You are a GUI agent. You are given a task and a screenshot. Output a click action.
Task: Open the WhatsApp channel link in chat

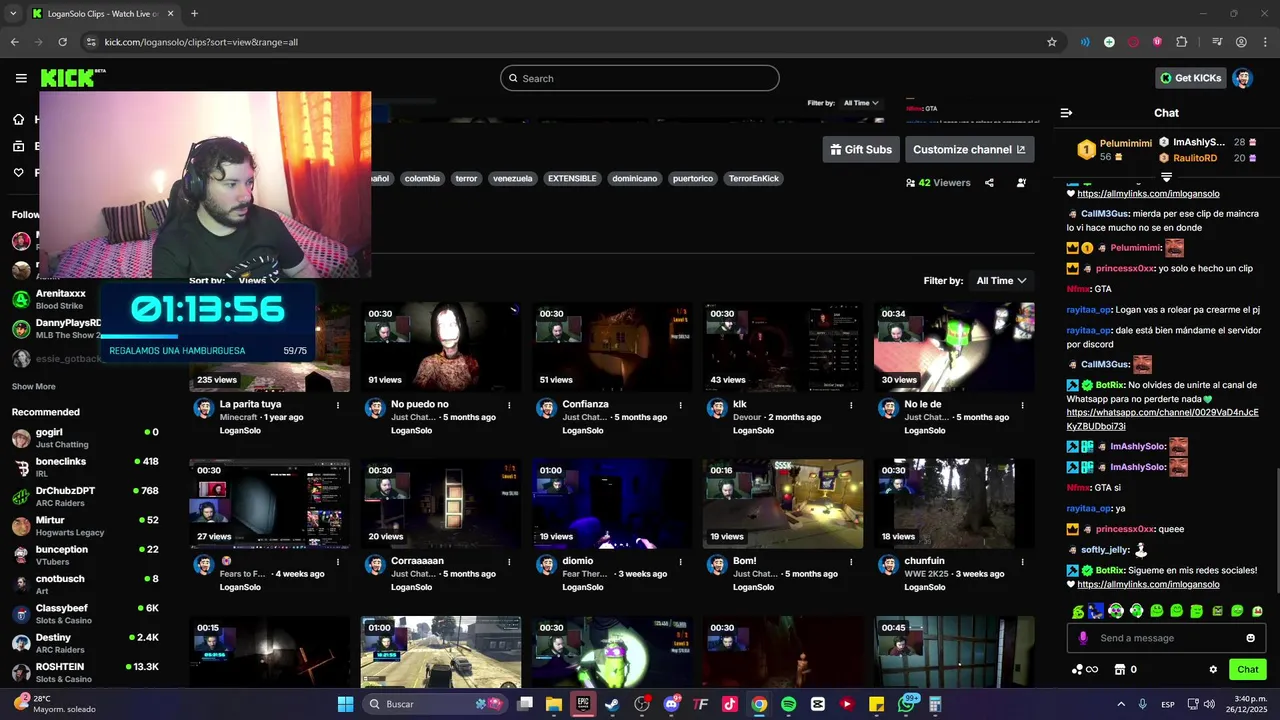pos(1162,419)
